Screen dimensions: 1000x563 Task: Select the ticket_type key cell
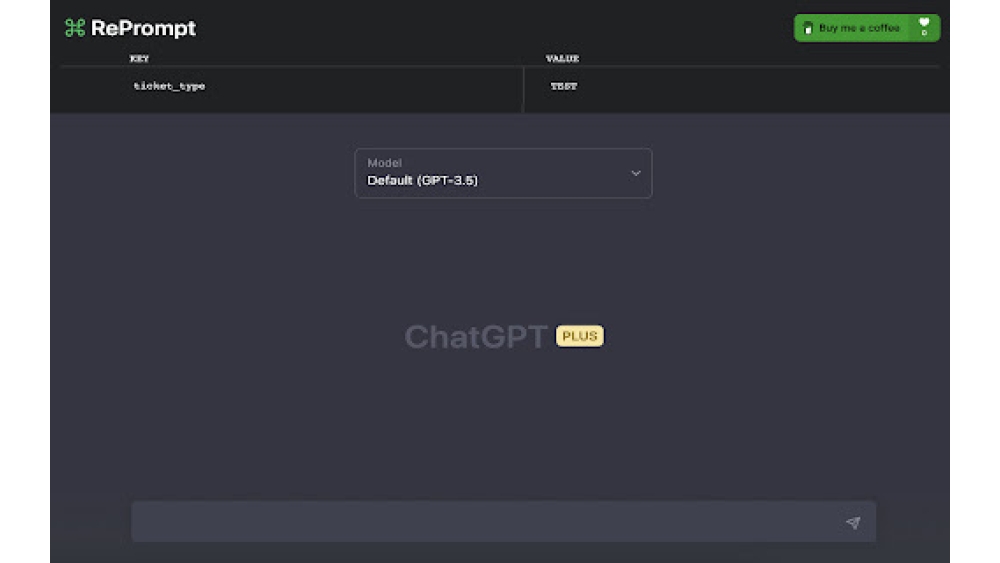[169, 86]
